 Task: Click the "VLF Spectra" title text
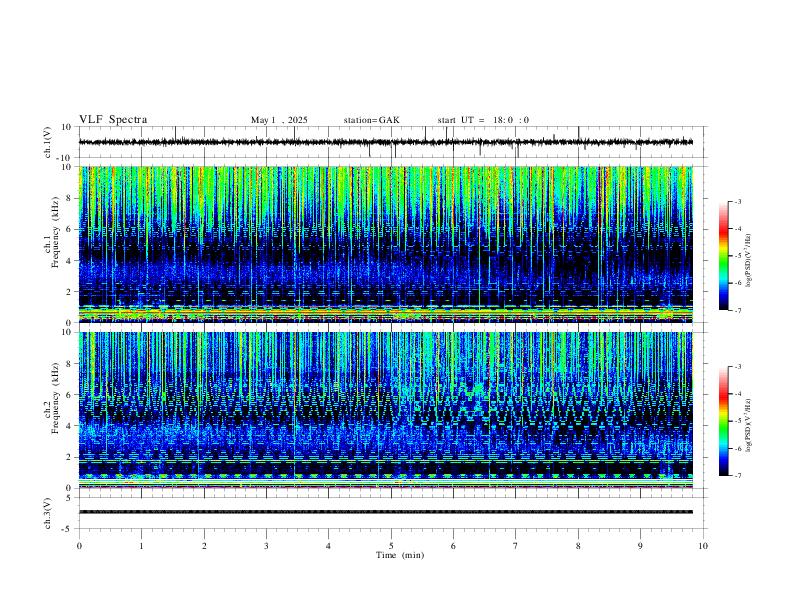(113, 120)
